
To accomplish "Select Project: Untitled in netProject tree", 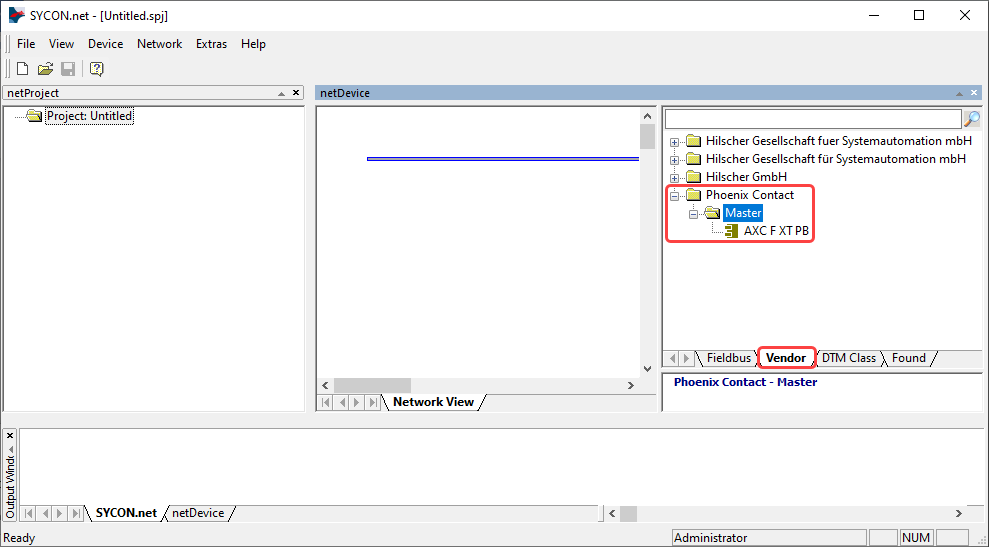I will pos(90,116).
